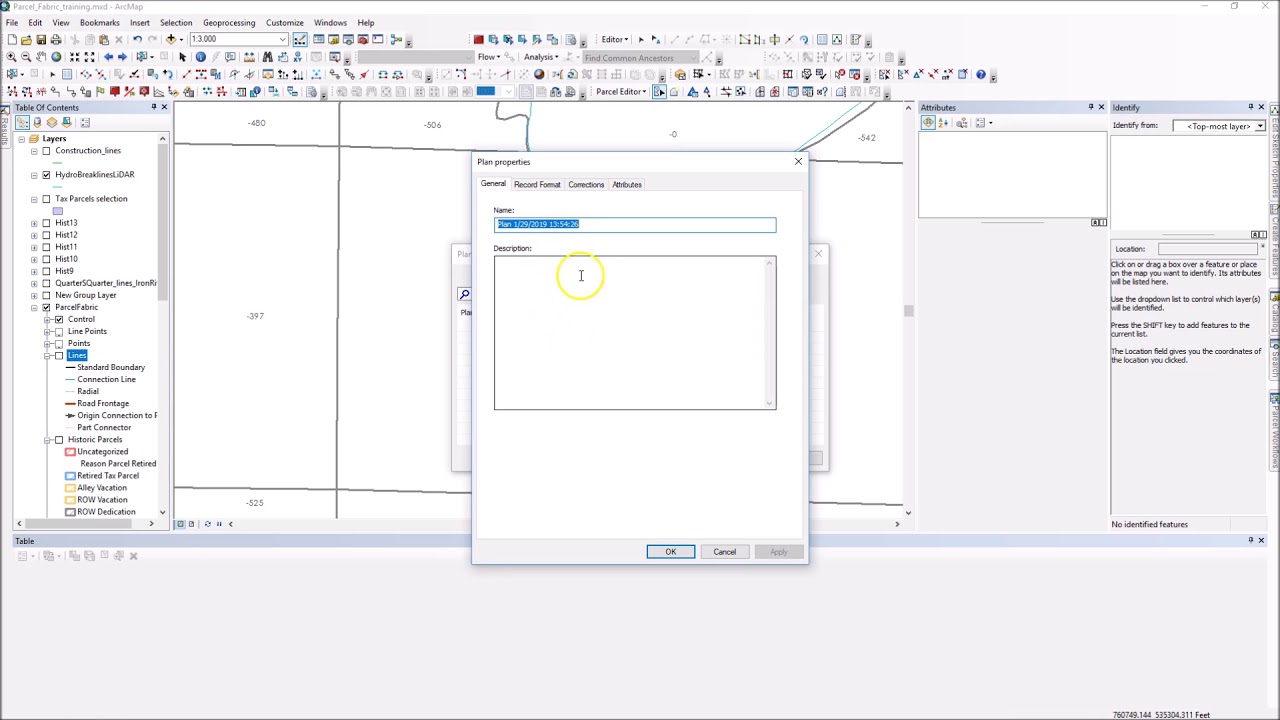Open the map scale 1:3,000 dropdown

click(x=282, y=39)
